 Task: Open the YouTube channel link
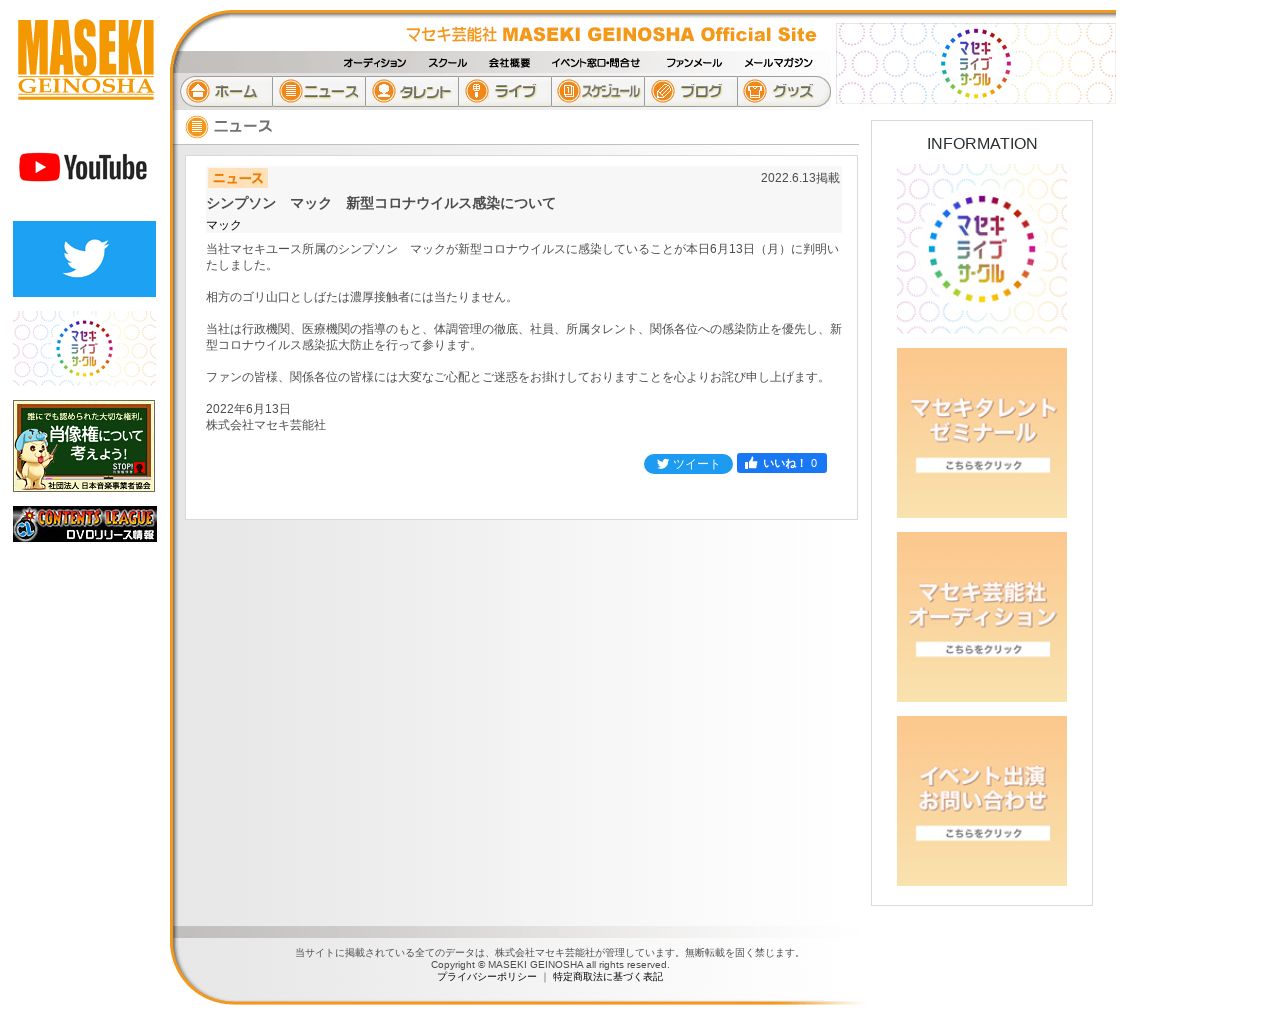click(x=84, y=167)
